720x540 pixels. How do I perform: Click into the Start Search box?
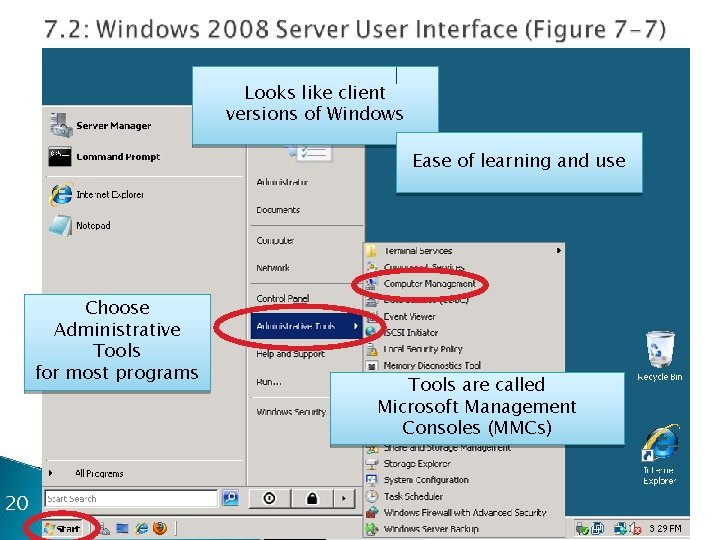[131, 499]
